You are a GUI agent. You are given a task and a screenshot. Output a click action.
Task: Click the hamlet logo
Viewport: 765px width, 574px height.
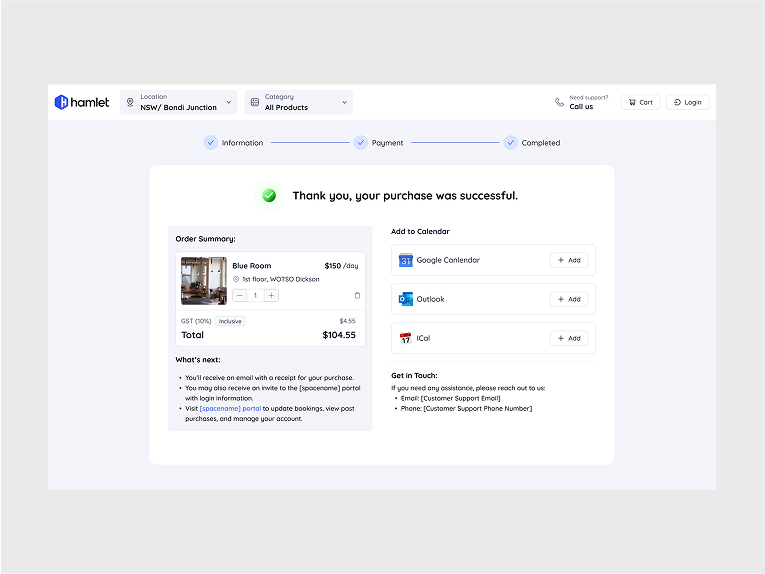click(x=81, y=102)
